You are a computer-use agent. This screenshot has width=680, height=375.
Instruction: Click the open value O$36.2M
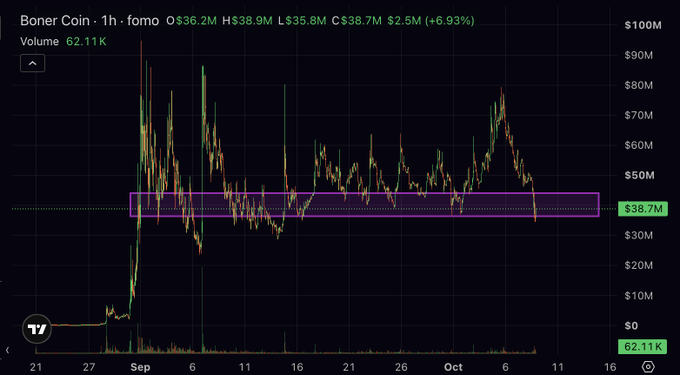coord(192,20)
